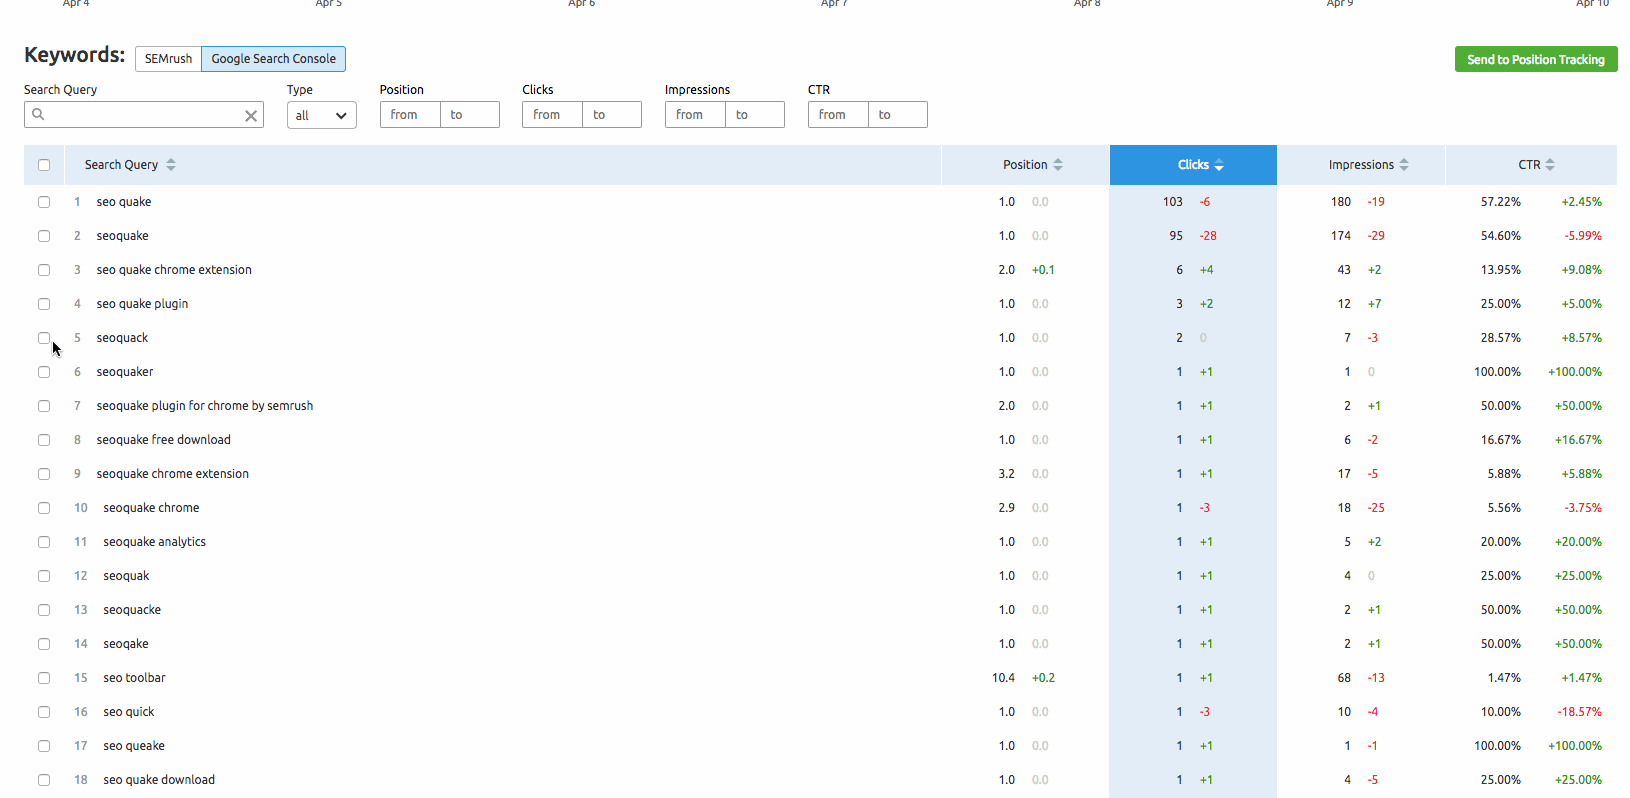
Task: Click the 'seoquak' query in row 12
Action: click(126, 576)
